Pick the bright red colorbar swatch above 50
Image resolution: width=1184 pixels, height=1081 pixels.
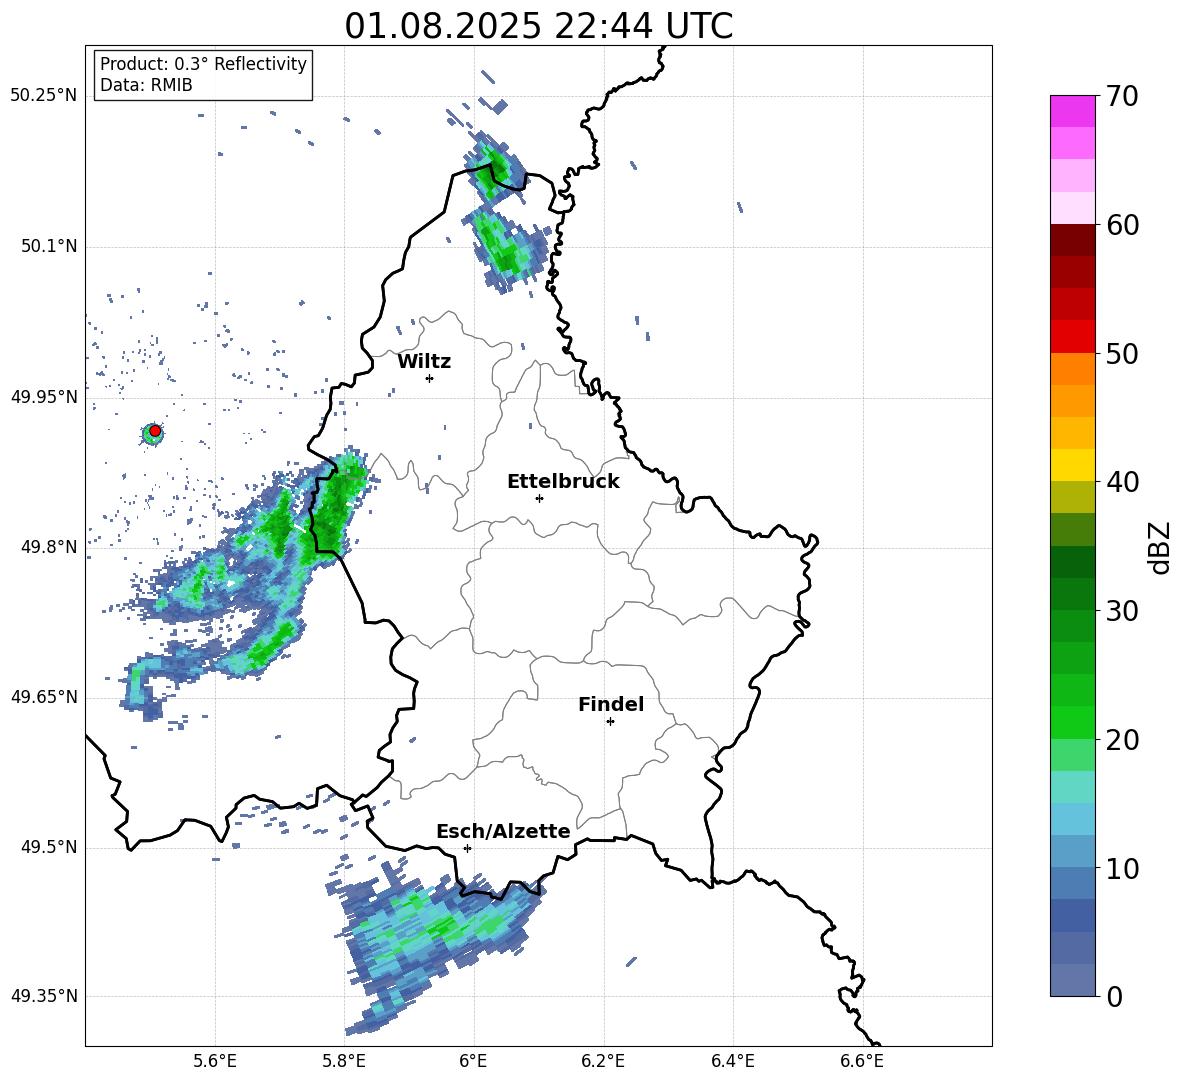1073,337
